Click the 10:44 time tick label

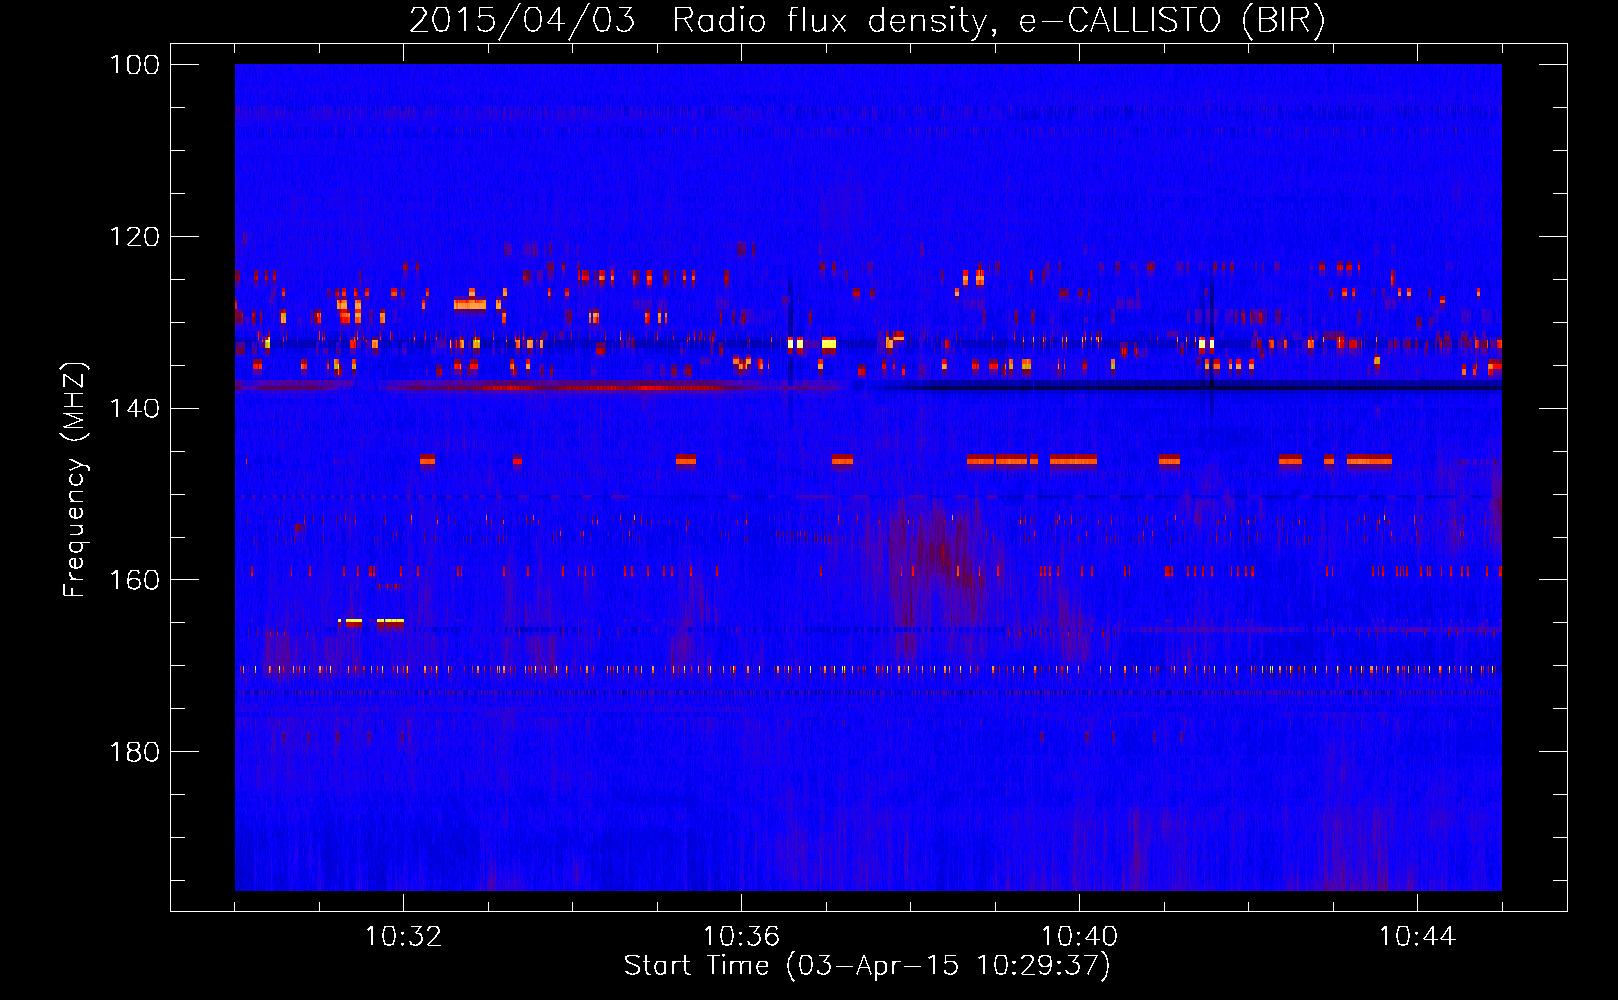pyautogui.click(x=1417, y=937)
